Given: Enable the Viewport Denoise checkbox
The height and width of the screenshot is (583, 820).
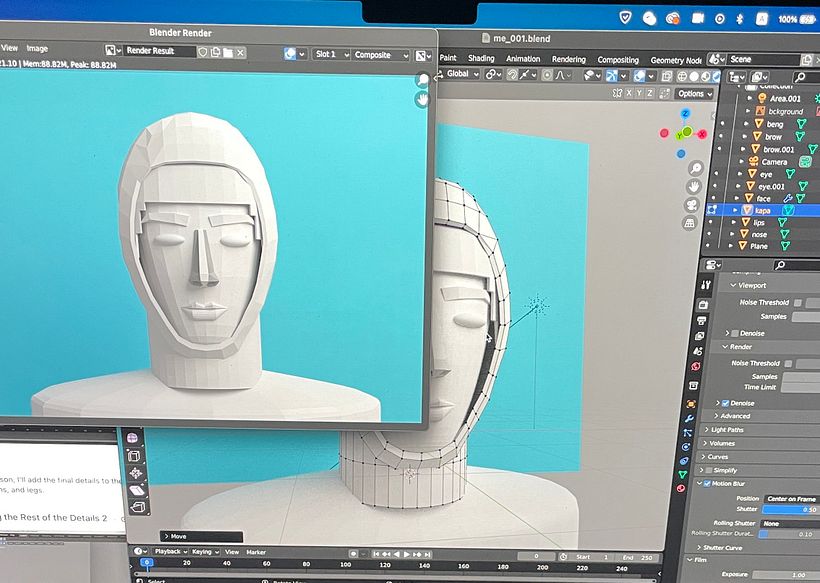Looking at the screenshot, I should point(735,333).
